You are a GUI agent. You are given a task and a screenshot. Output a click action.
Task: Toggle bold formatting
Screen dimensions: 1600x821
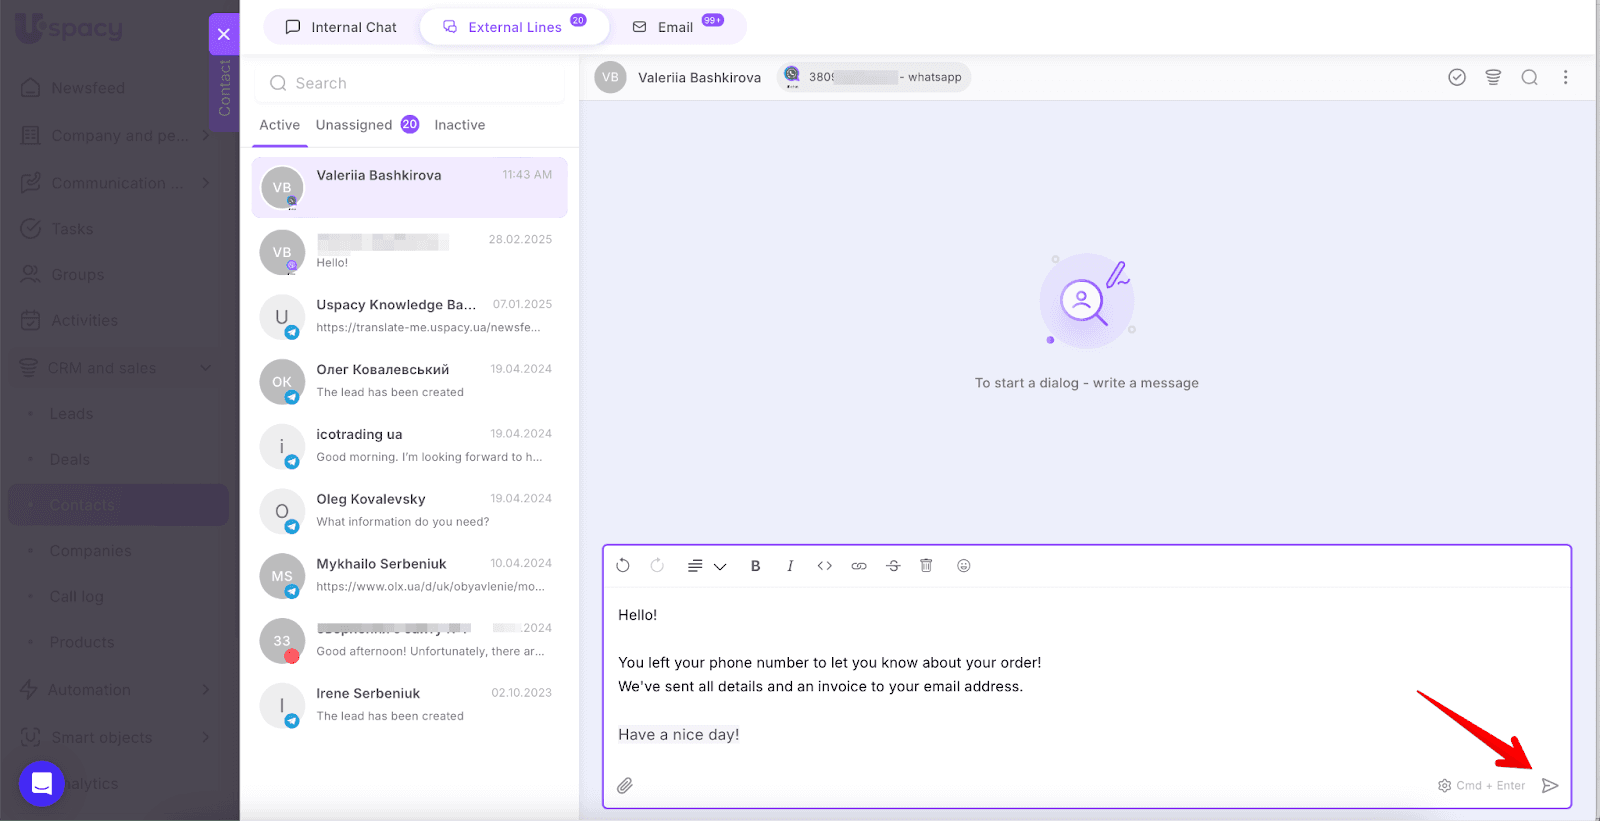pyautogui.click(x=756, y=566)
